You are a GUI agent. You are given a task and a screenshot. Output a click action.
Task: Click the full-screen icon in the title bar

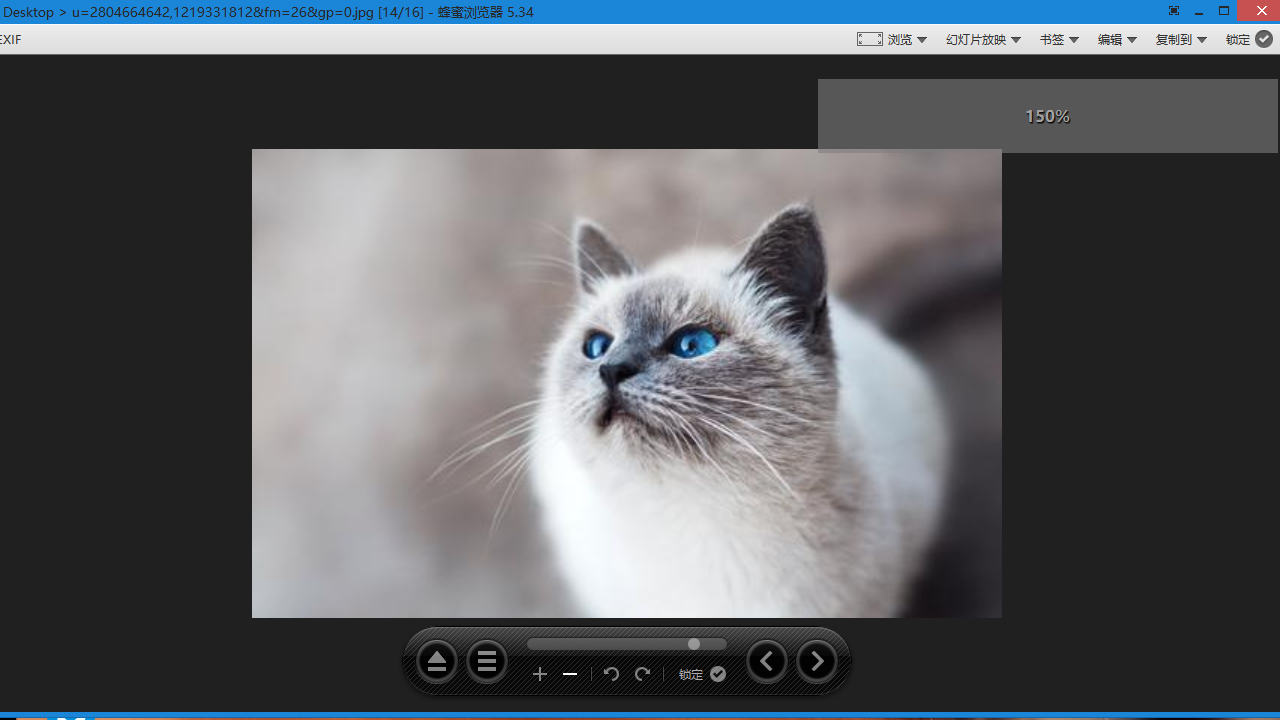1174,12
